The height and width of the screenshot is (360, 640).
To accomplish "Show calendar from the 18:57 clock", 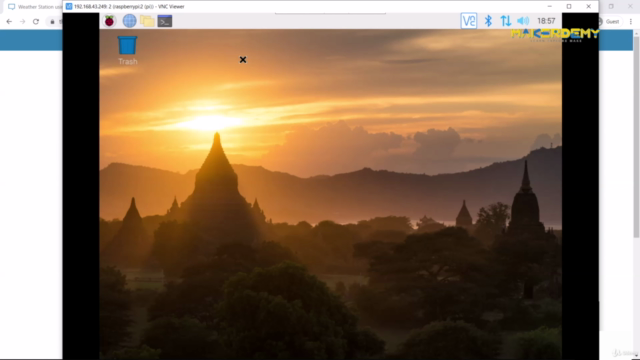I will pyautogui.click(x=546, y=21).
